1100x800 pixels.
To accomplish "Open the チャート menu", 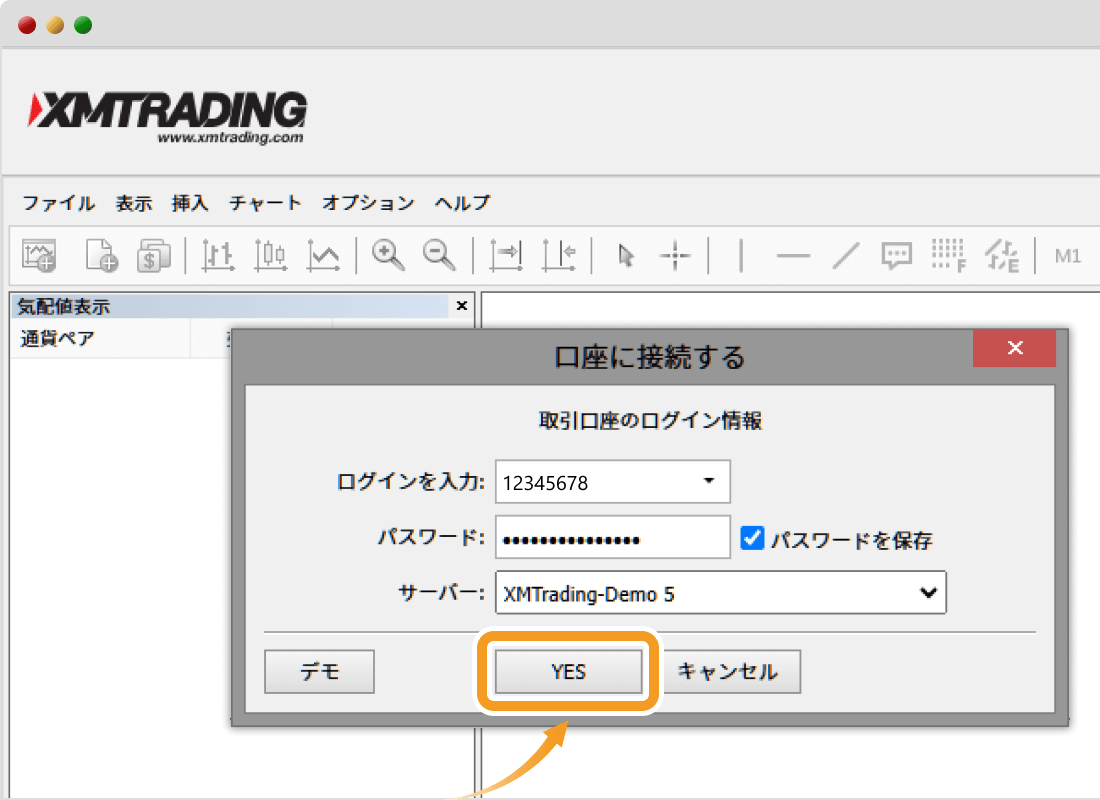I will (265, 203).
